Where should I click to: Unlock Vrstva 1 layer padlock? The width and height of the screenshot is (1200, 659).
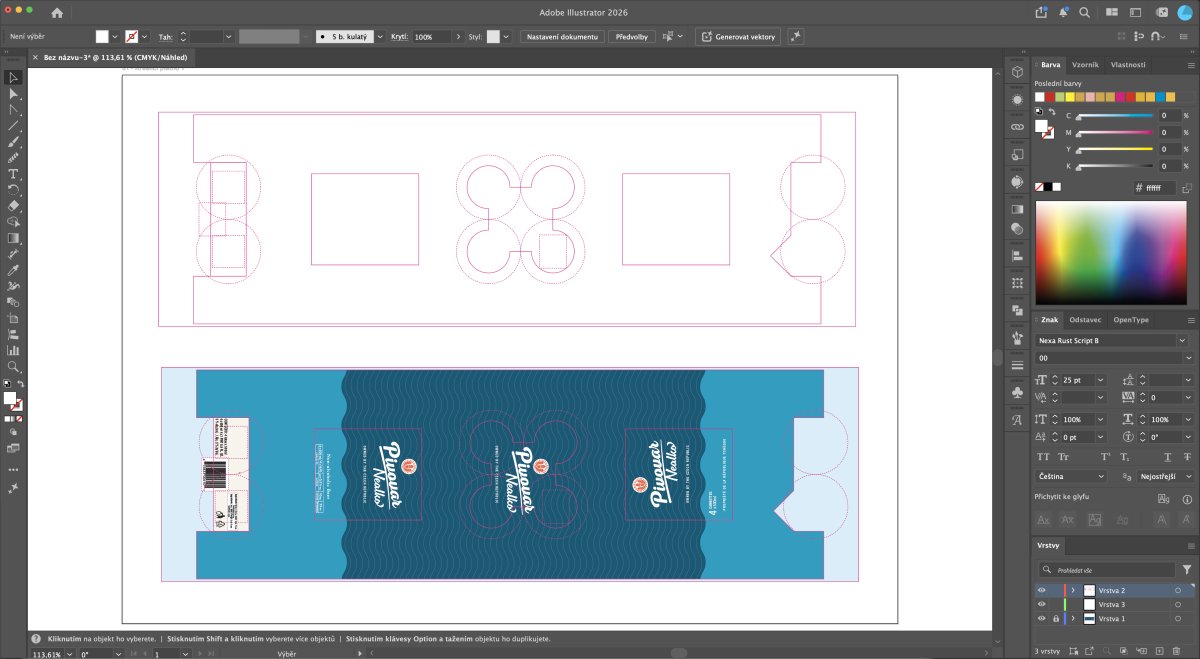pyautogui.click(x=1056, y=618)
